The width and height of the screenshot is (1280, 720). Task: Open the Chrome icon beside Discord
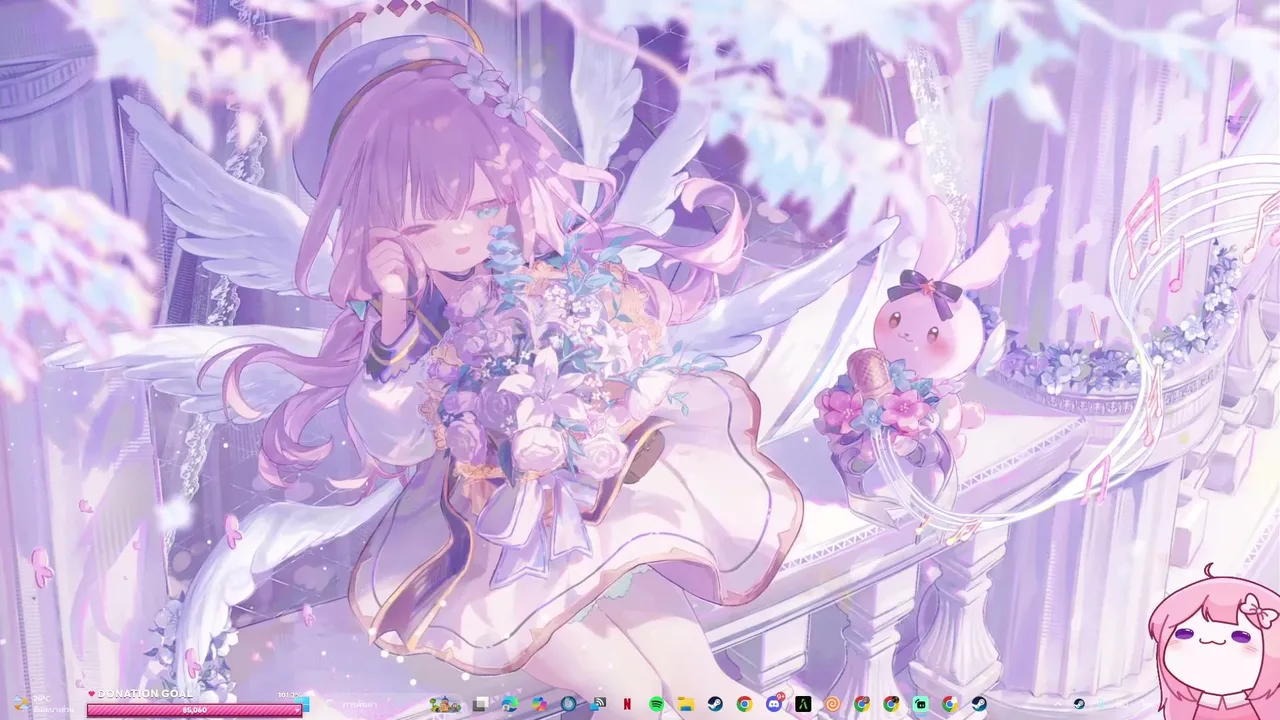pos(744,704)
